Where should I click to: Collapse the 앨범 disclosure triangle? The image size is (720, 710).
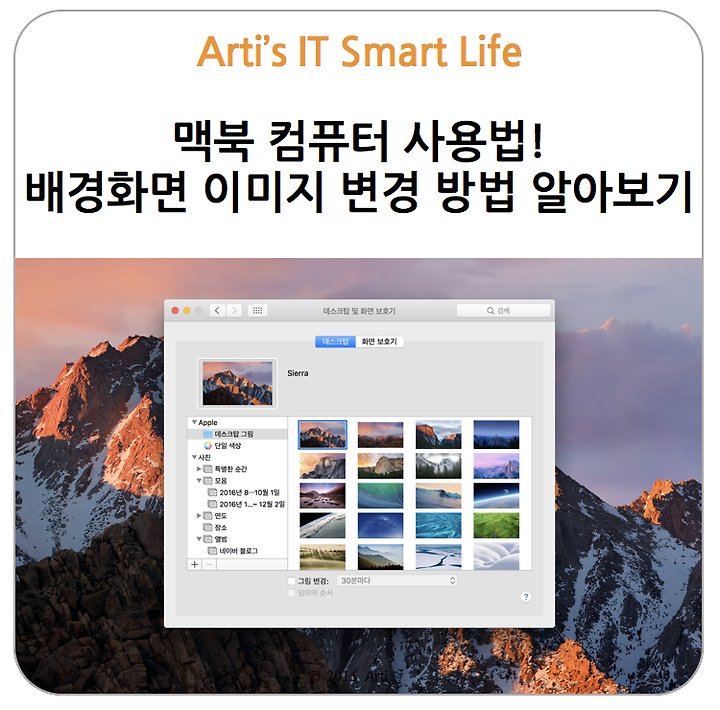(199, 539)
